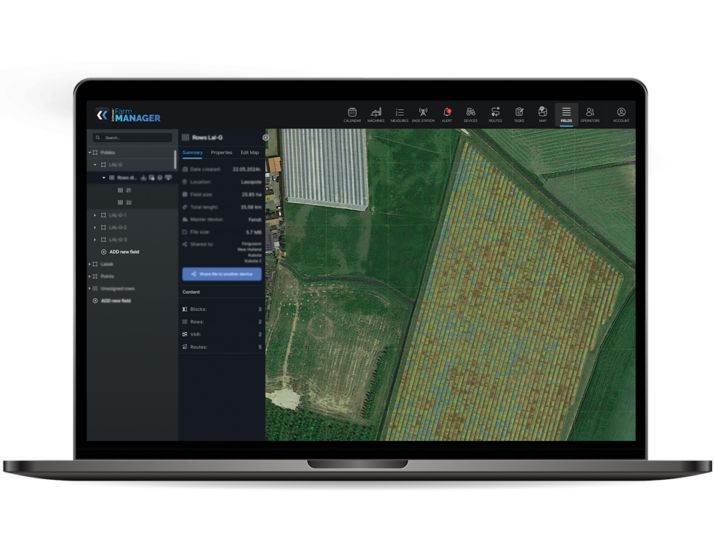Viewport: 714px width, 536px height.
Task: Expand the Unassigned rows group
Action: [x=90, y=289]
